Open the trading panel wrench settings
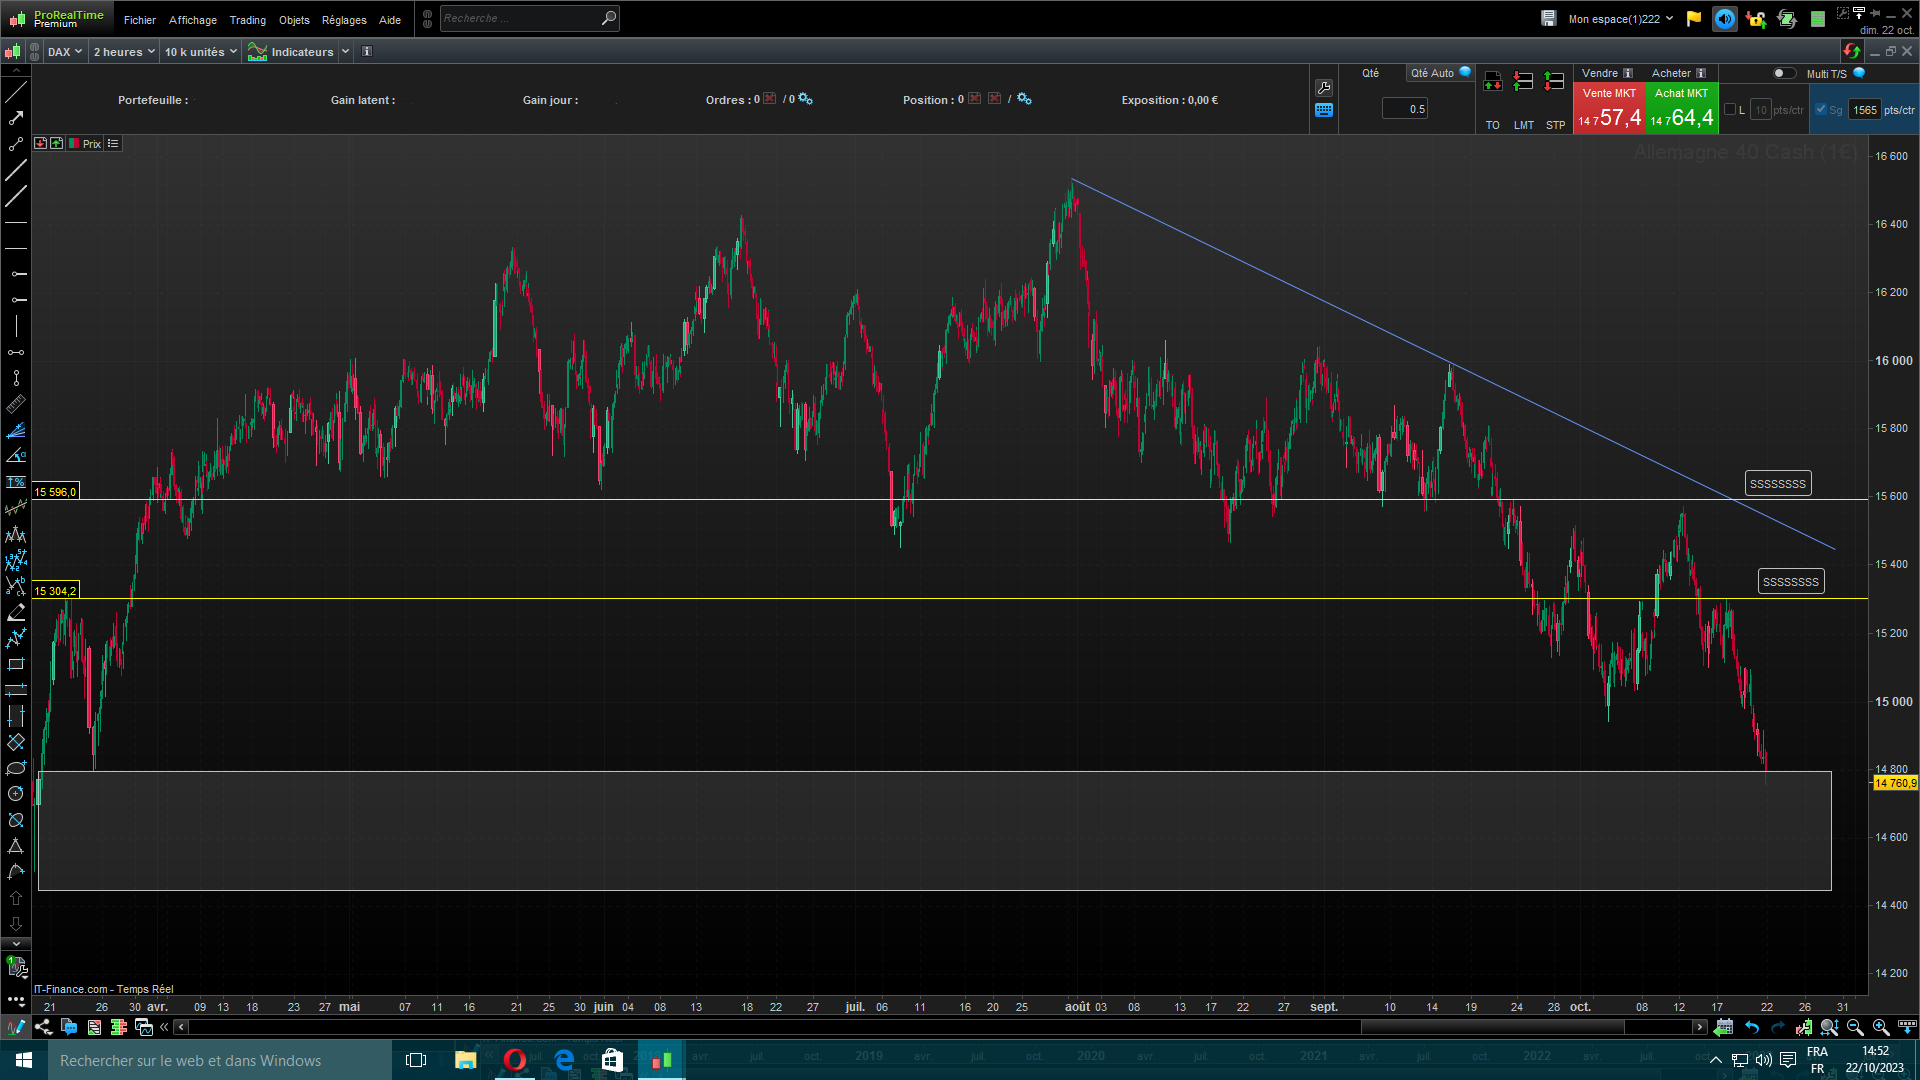This screenshot has height=1080, width=1920. click(1324, 88)
